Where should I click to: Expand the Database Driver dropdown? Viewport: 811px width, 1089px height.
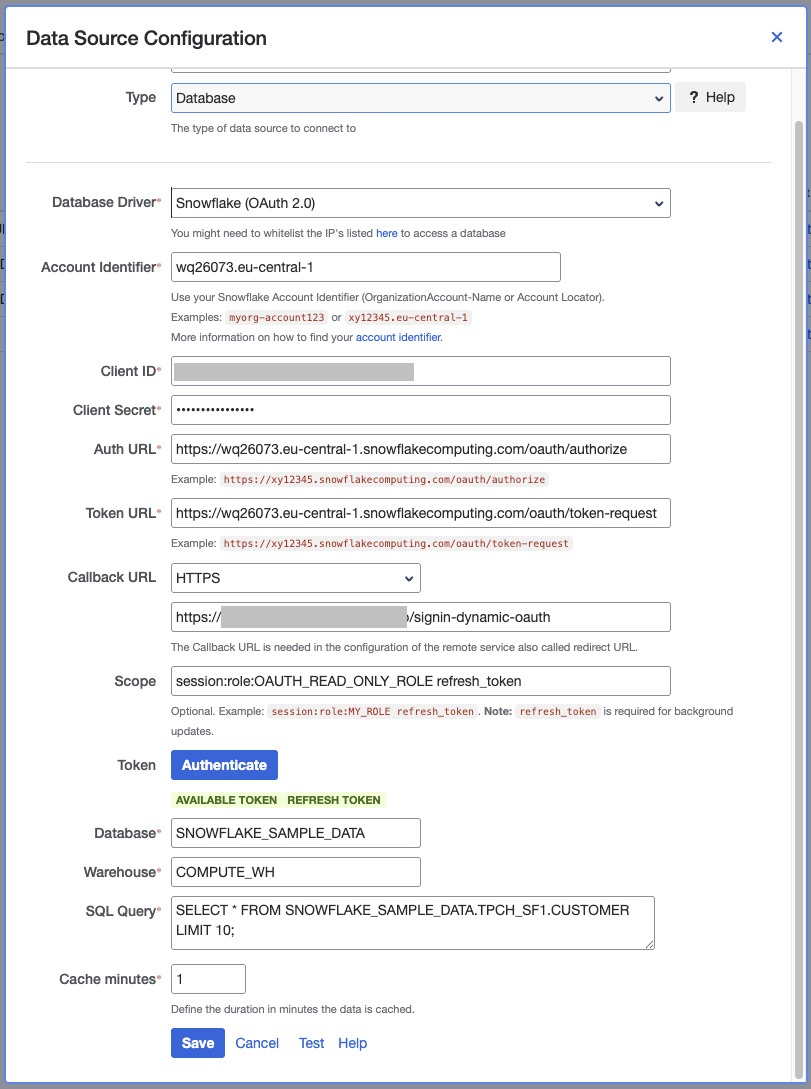(x=421, y=203)
